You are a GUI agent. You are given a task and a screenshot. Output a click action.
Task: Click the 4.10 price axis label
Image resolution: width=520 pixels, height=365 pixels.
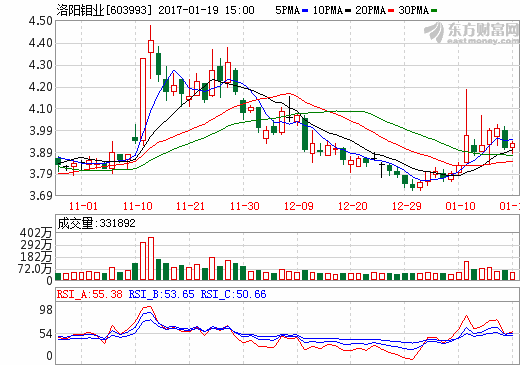[41, 109]
